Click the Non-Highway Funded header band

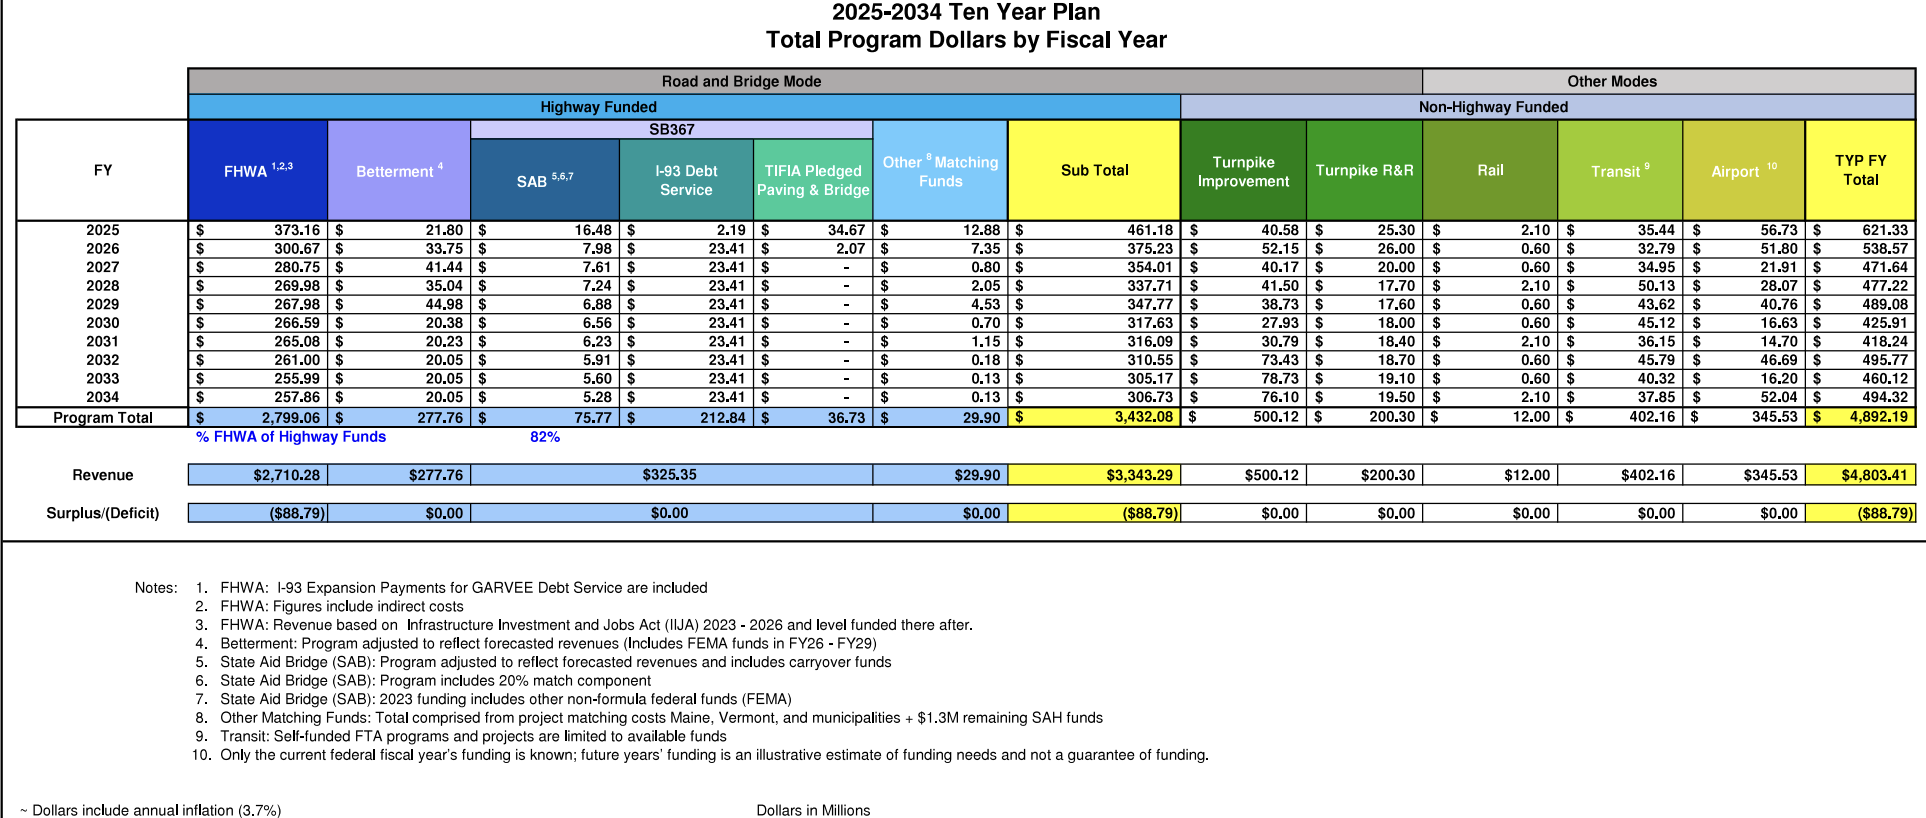pos(1493,107)
